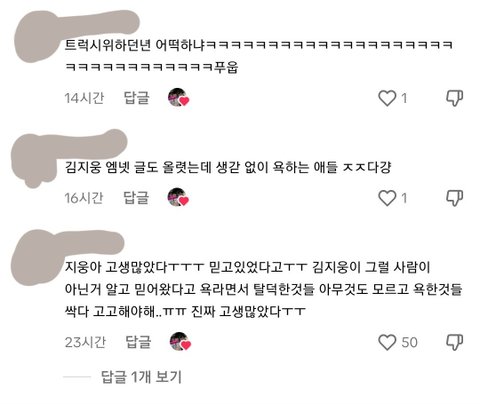The image size is (480, 404).
Task: Like the 14시간 comment with heart icon
Action: 387,98
